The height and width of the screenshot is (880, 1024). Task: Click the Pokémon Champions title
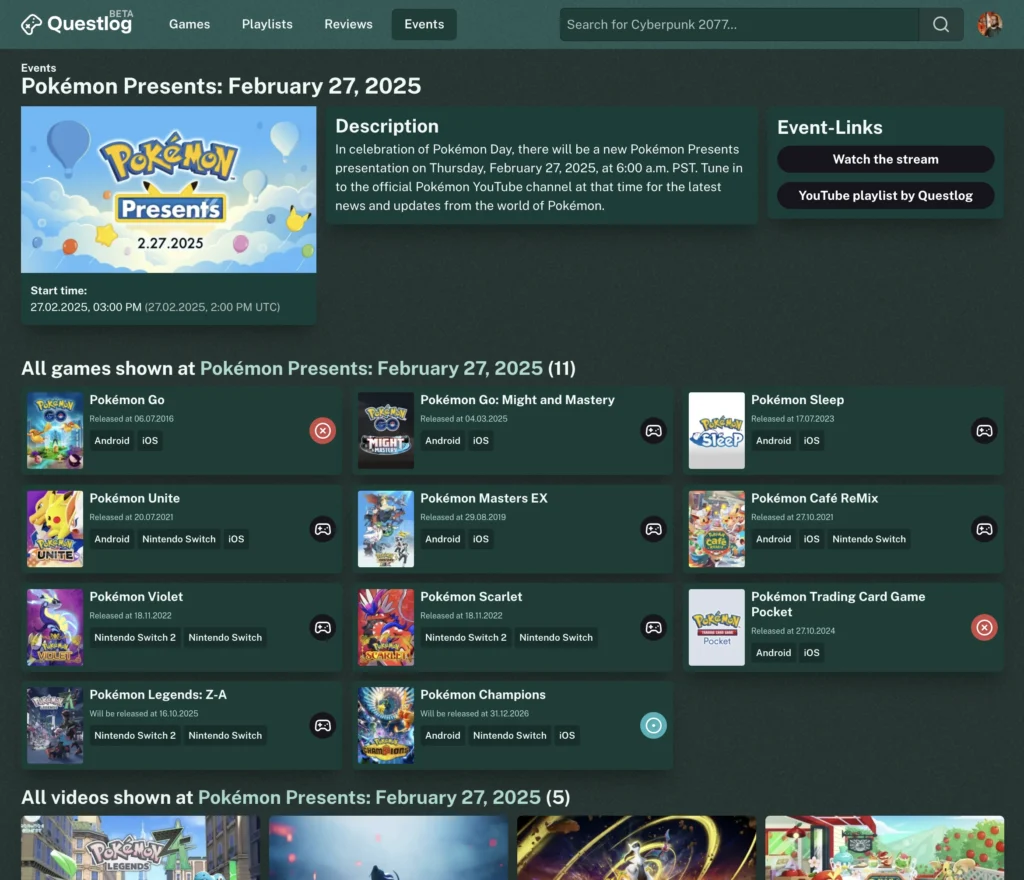click(483, 695)
